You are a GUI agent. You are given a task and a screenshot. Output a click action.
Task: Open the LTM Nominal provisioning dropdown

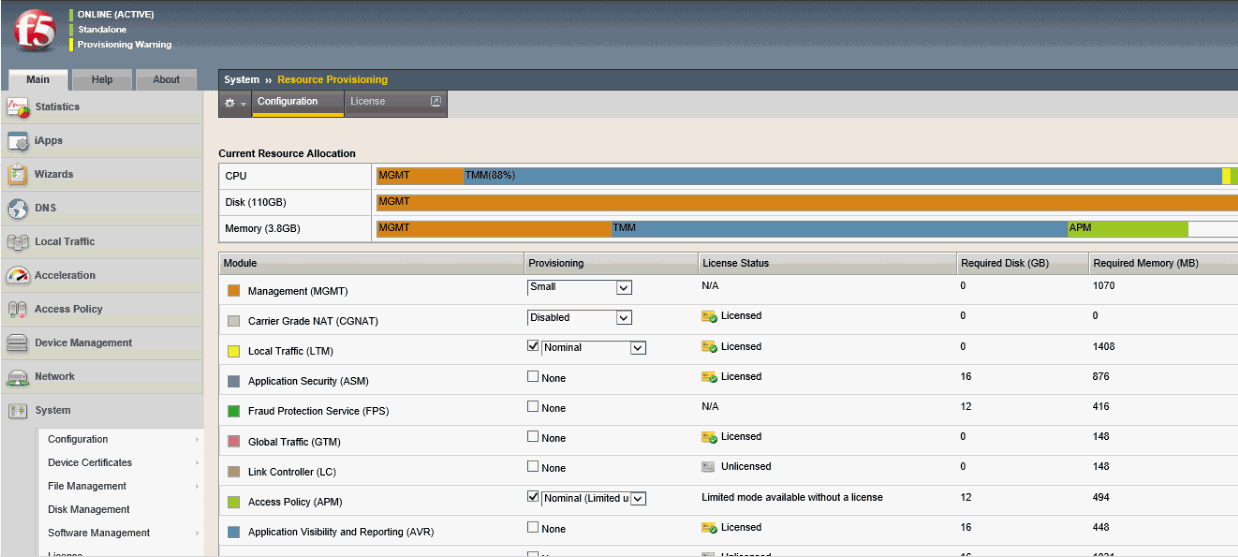(x=594, y=348)
